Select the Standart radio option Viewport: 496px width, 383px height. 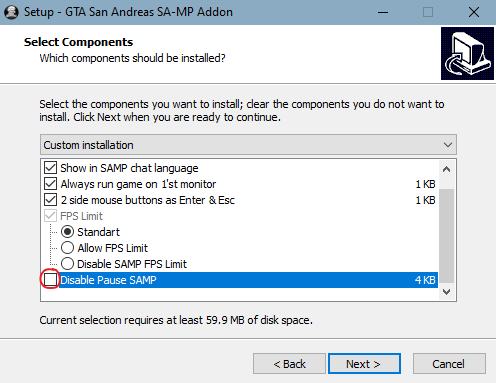tap(67, 232)
